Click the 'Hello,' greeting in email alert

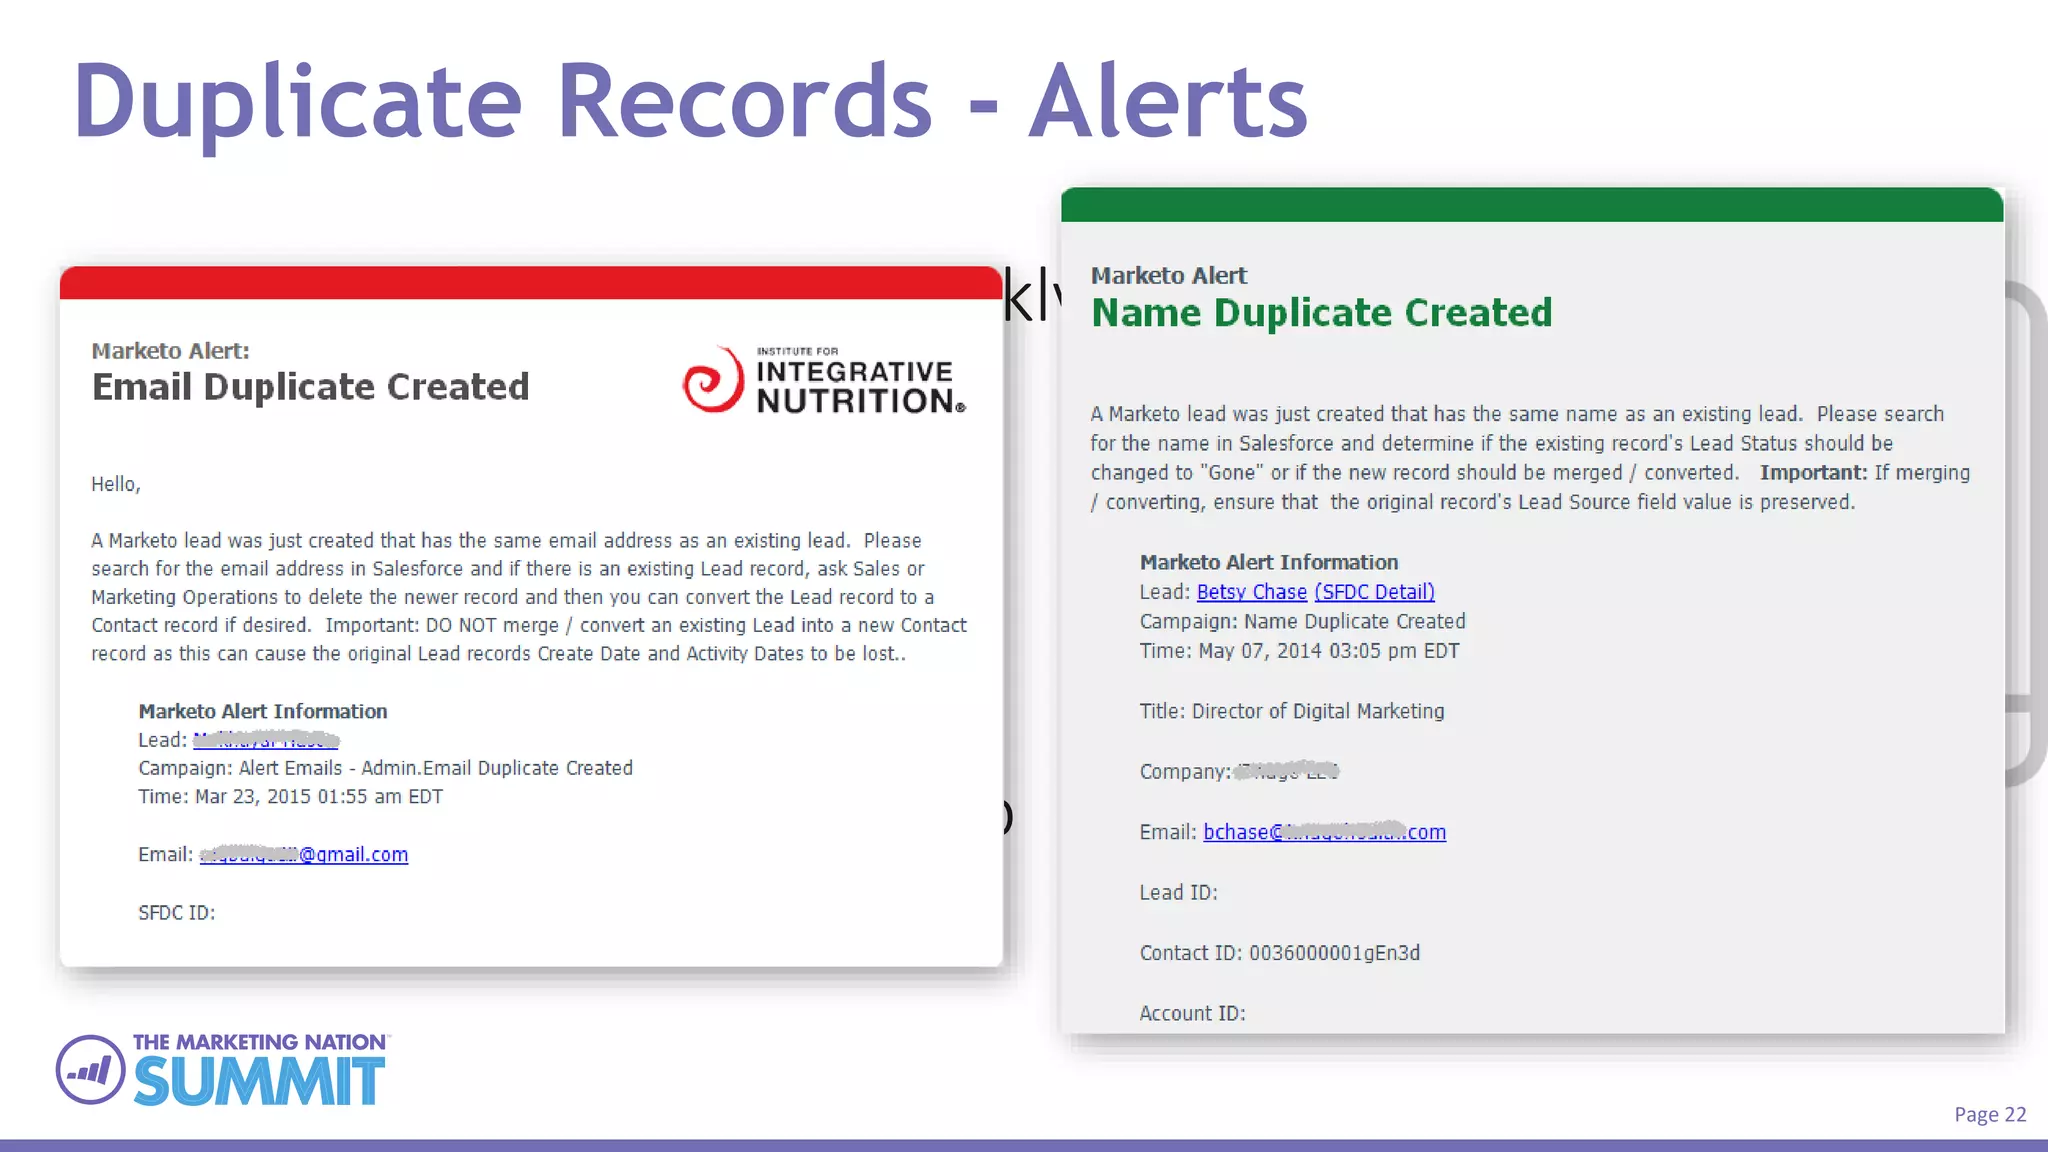click(x=116, y=485)
